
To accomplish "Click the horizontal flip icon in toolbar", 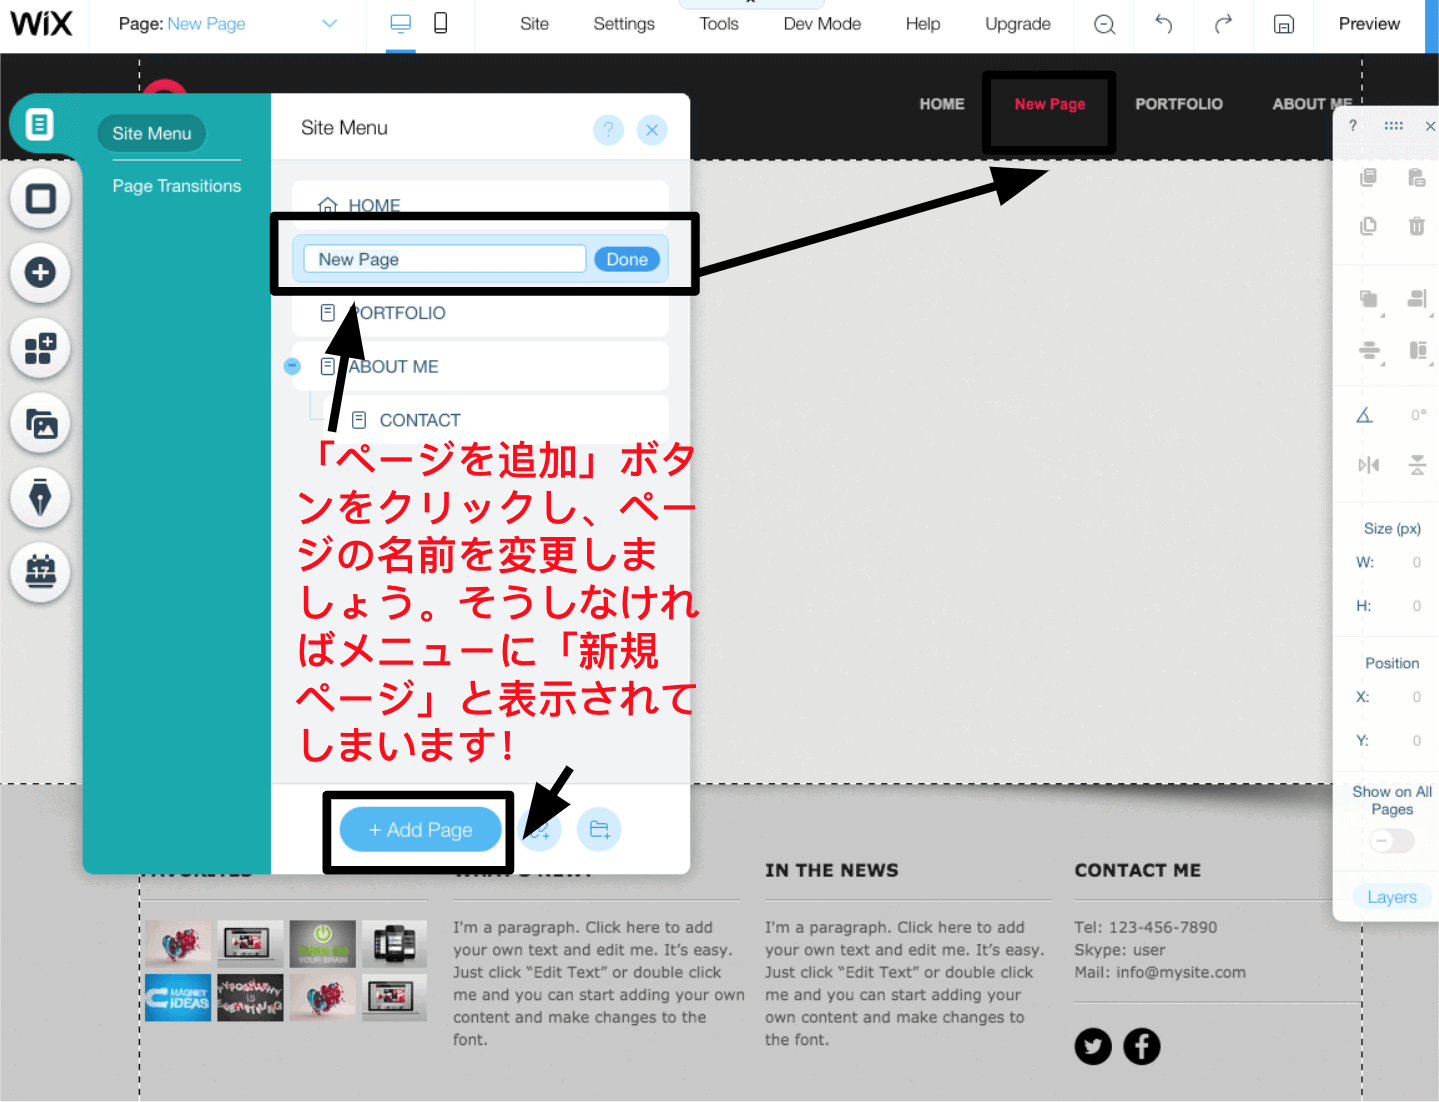I will click(x=1368, y=465).
